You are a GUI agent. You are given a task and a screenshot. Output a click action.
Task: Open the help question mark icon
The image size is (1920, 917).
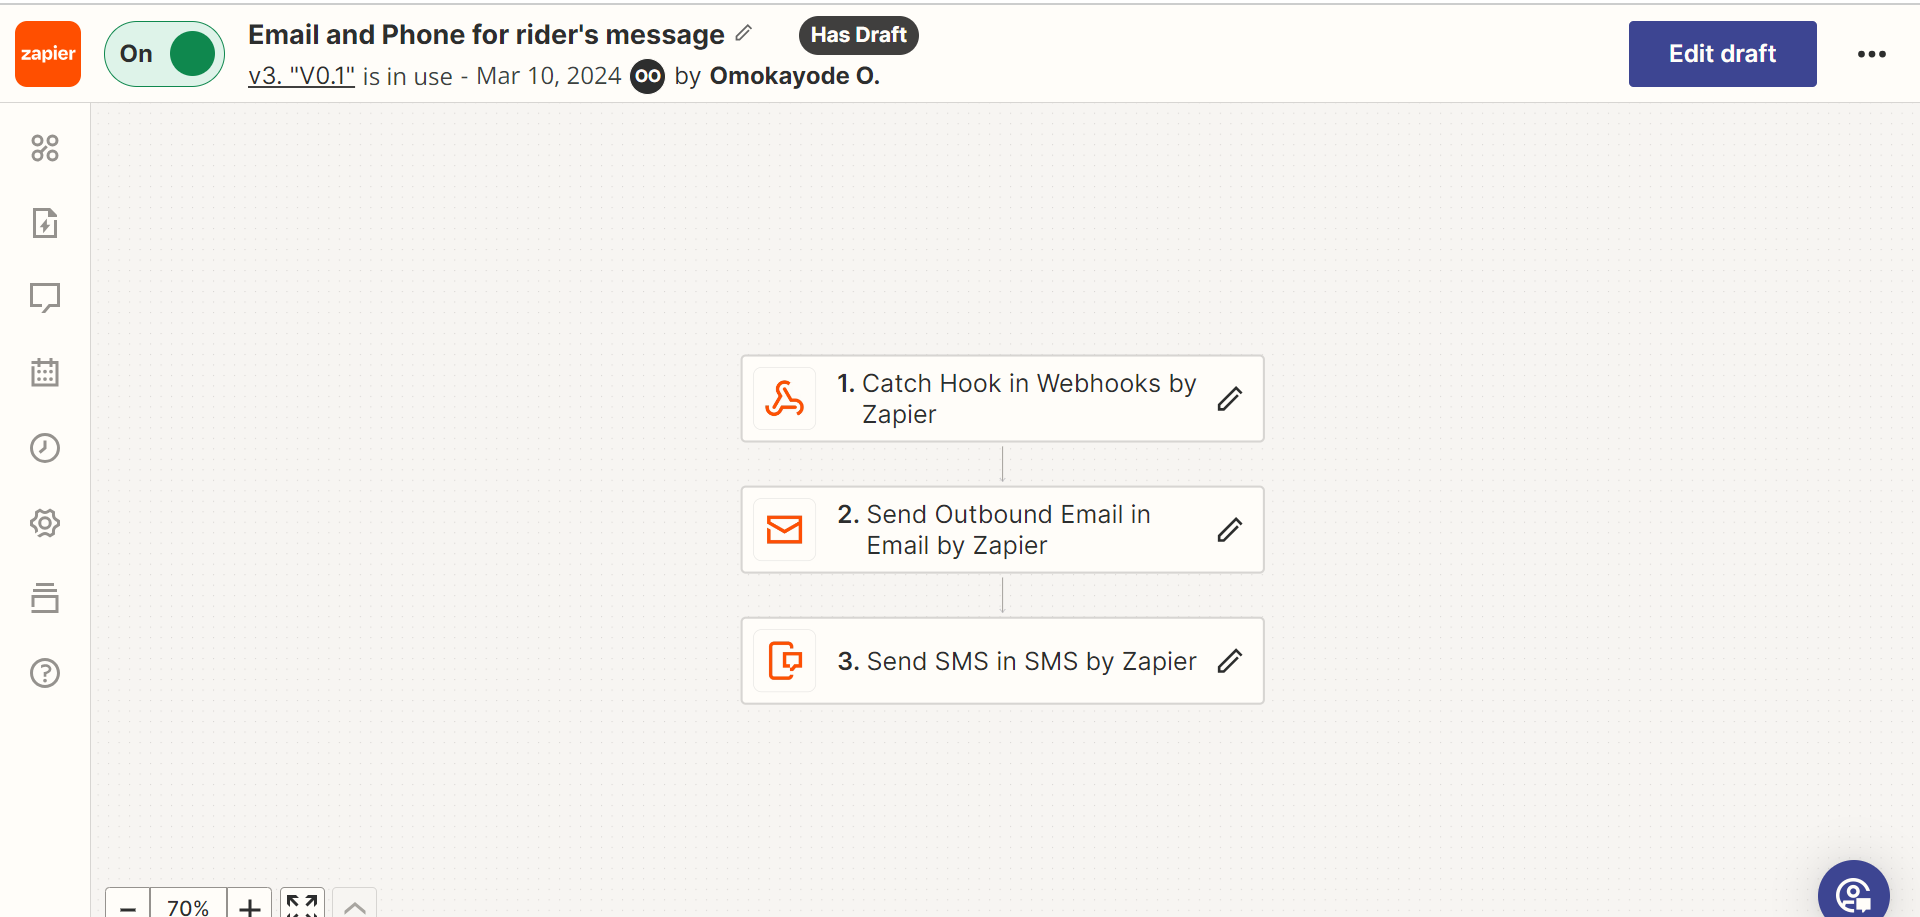[x=45, y=673]
